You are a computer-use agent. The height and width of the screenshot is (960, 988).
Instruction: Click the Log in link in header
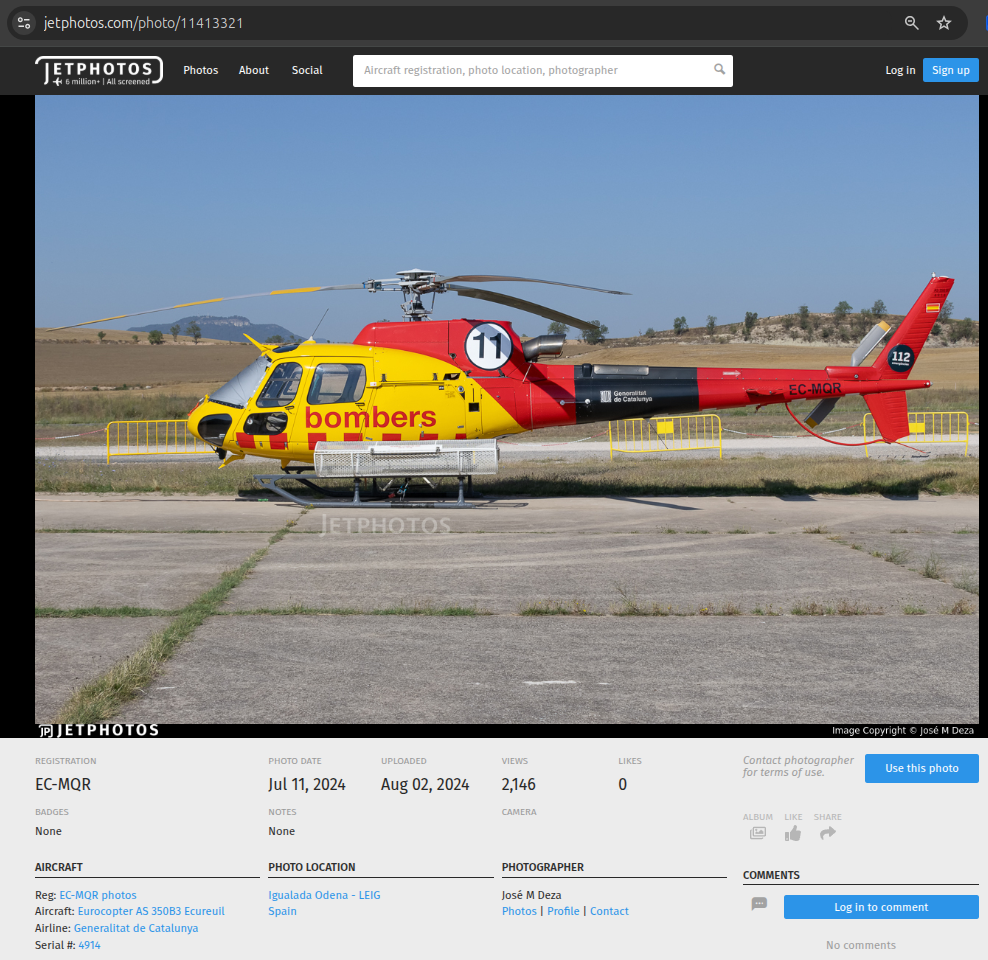[x=899, y=70]
